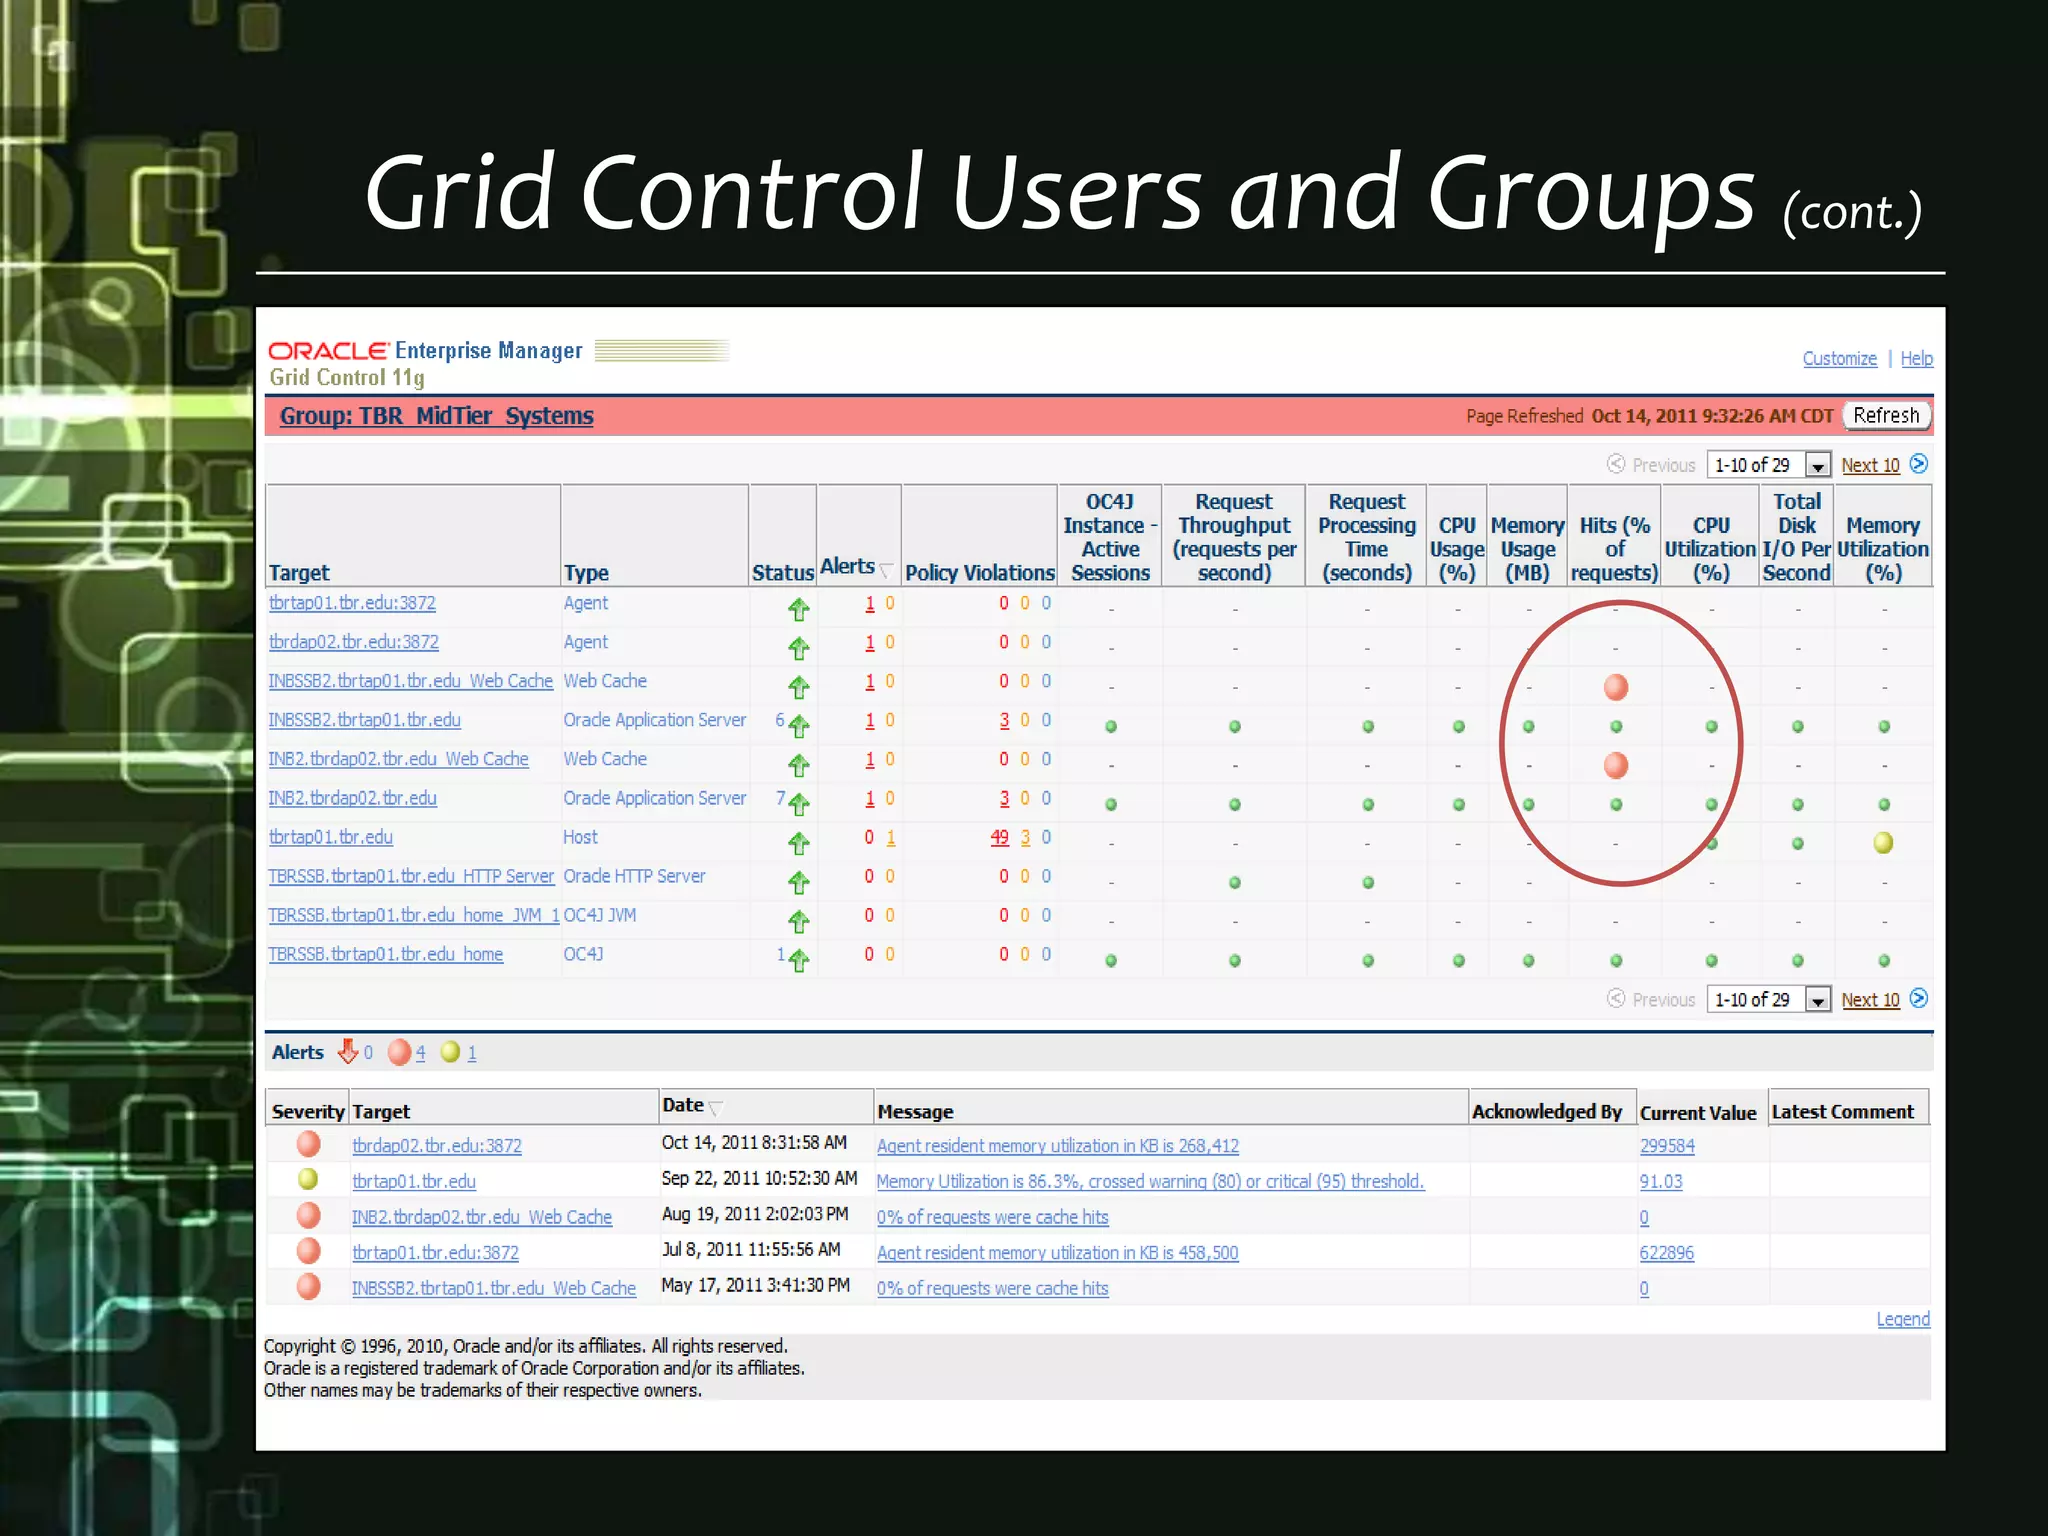
Task: Click the Refresh button
Action: click(x=1886, y=415)
